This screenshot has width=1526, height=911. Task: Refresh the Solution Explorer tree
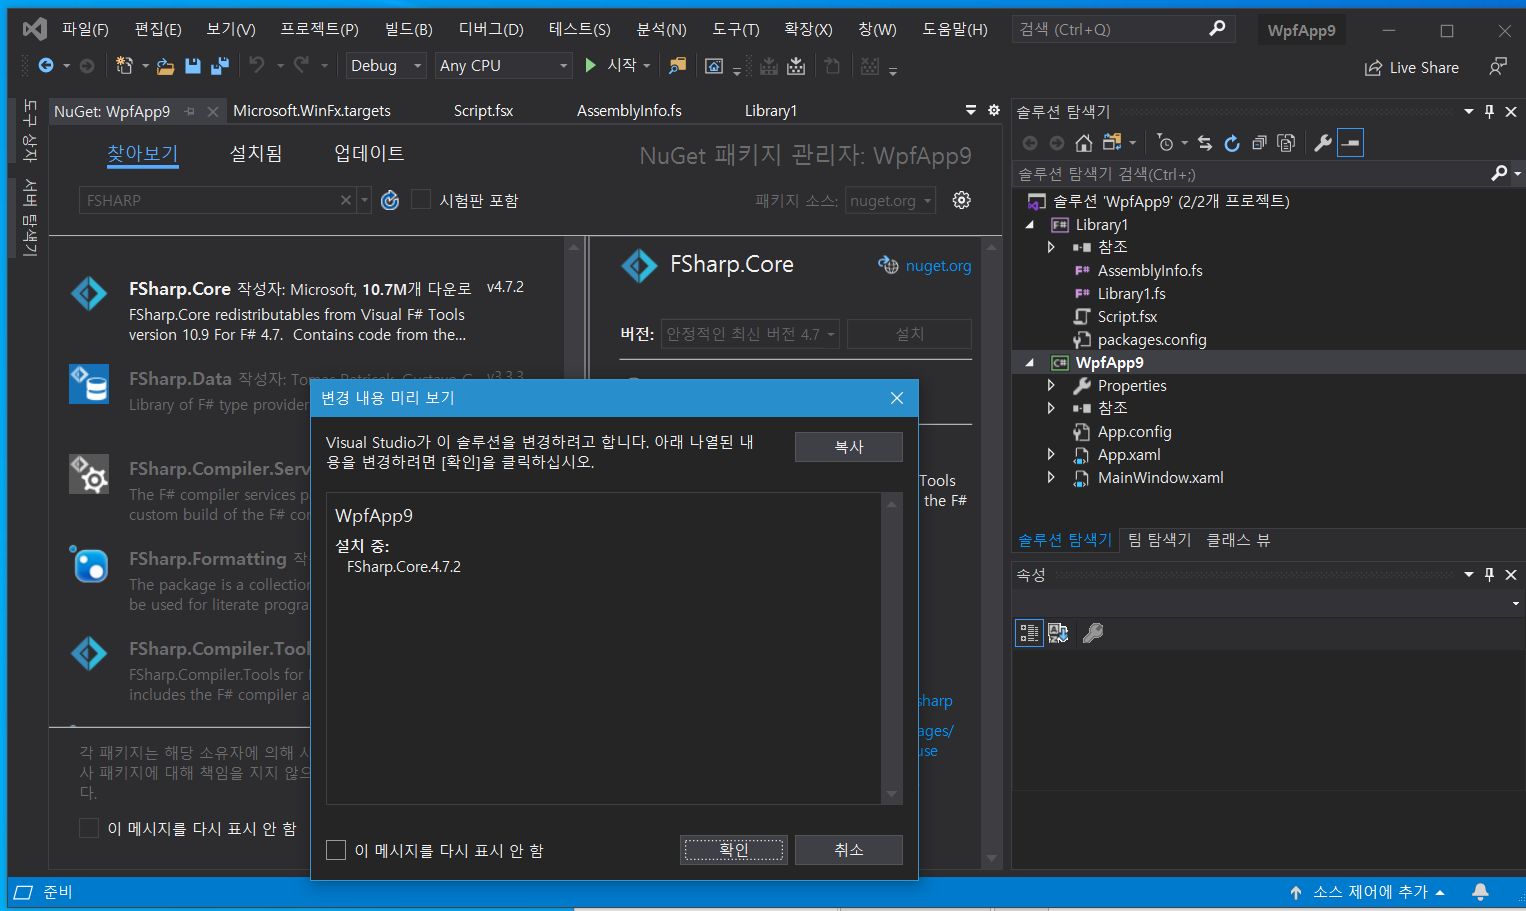point(1232,143)
